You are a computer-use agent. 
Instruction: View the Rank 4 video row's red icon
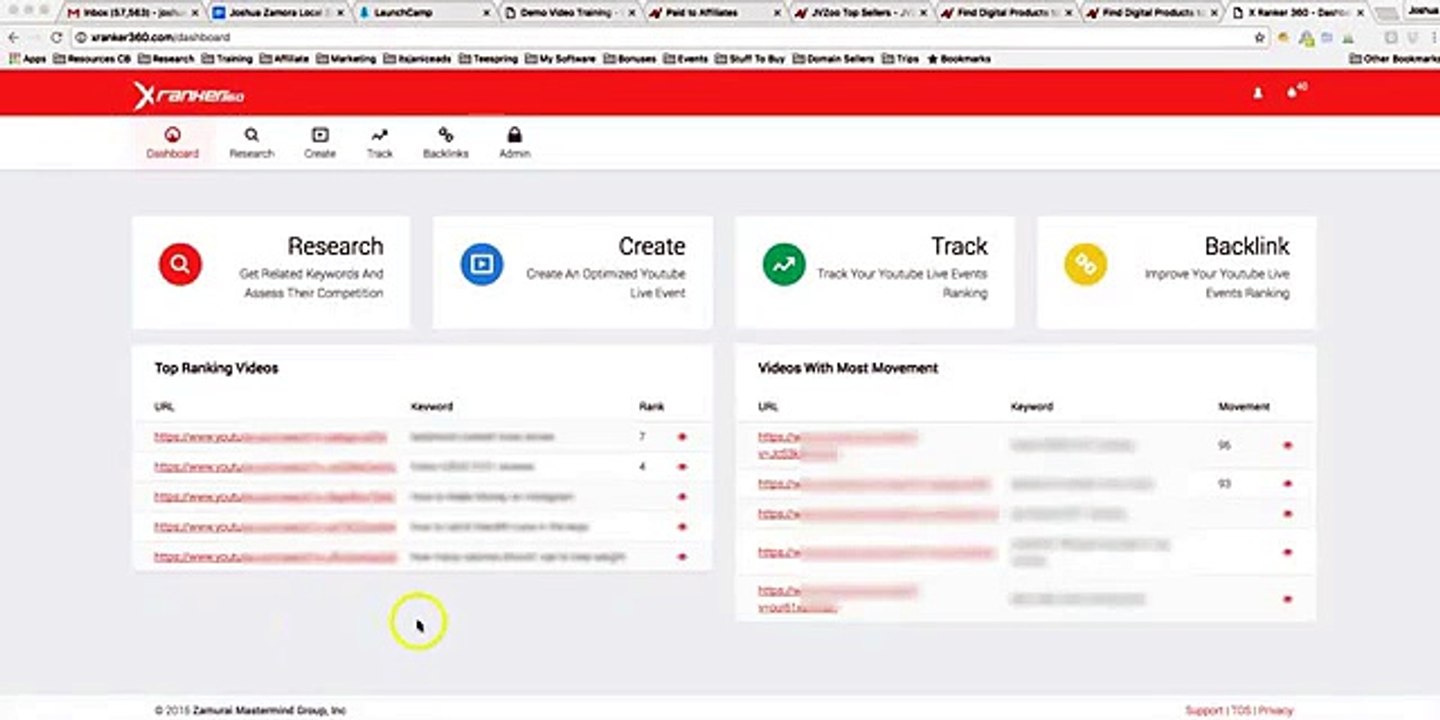pos(682,467)
